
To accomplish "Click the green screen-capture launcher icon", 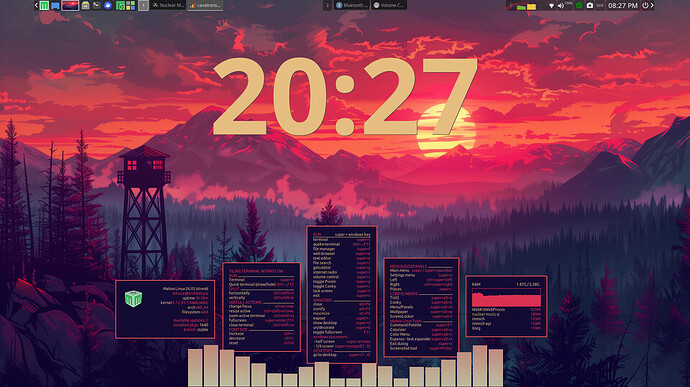I will pyautogui.click(x=120, y=6).
